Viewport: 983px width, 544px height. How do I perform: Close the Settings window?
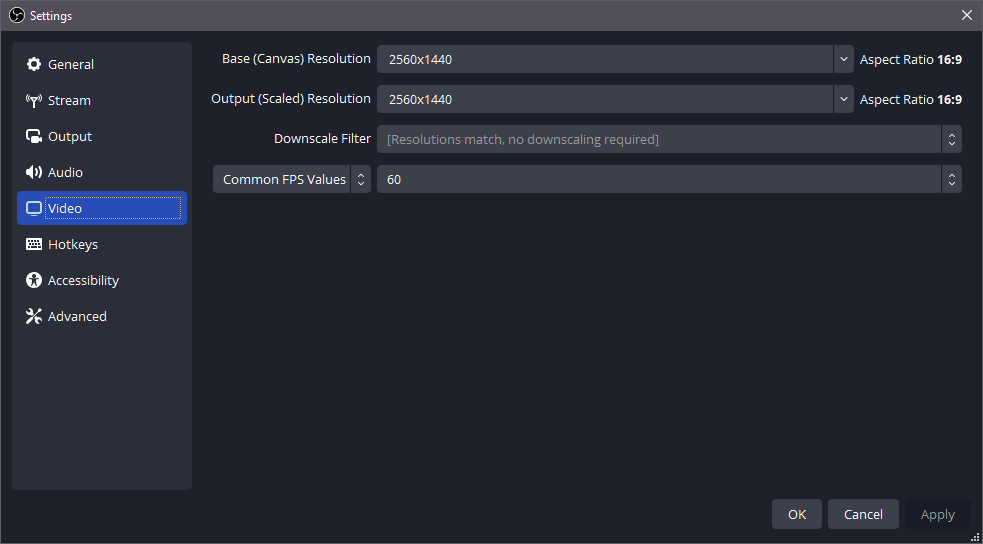[966, 15]
